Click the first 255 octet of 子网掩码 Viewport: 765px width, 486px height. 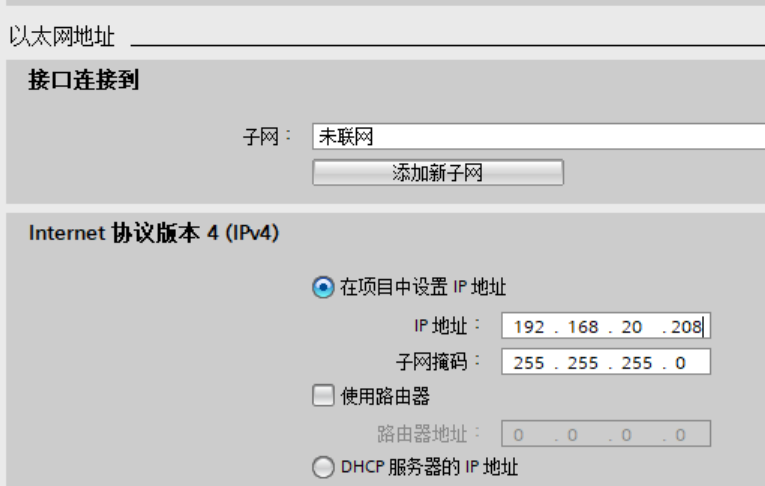[529, 363]
